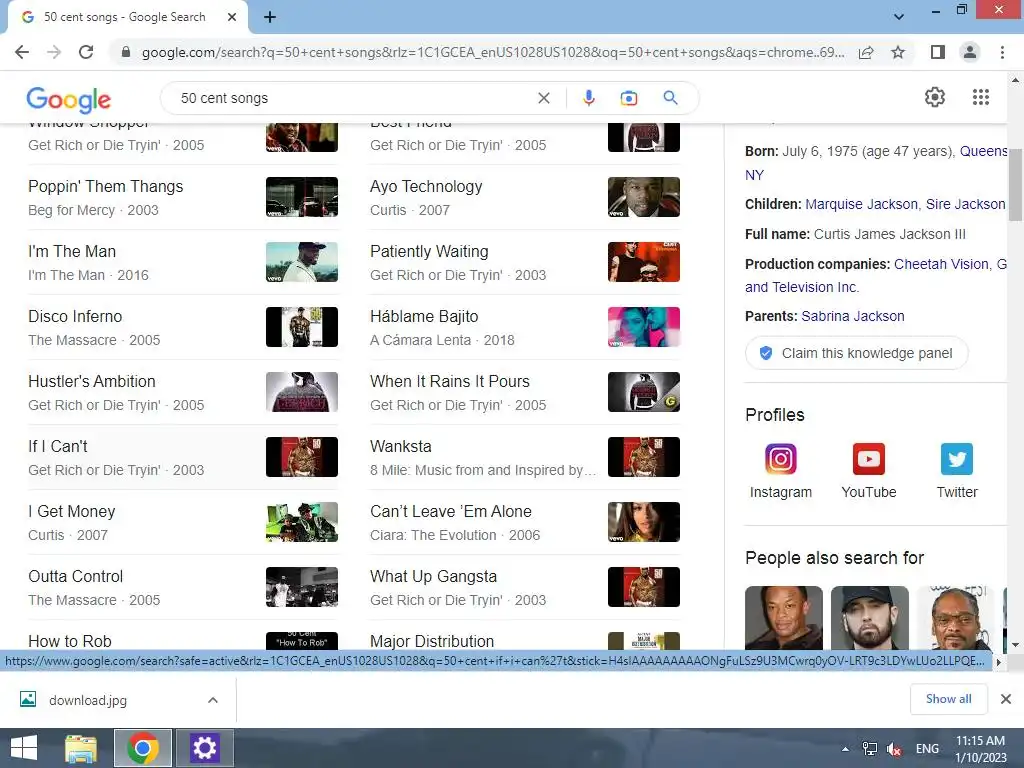Close the downloads bar

coord(1006,699)
